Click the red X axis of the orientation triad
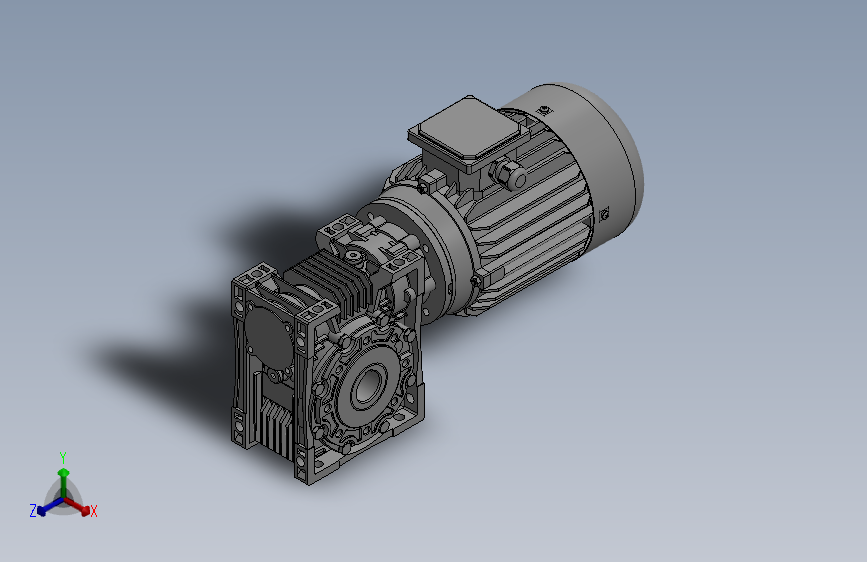Image resolution: width=867 pixels, height=562 pixels. (x=79, y=506)
